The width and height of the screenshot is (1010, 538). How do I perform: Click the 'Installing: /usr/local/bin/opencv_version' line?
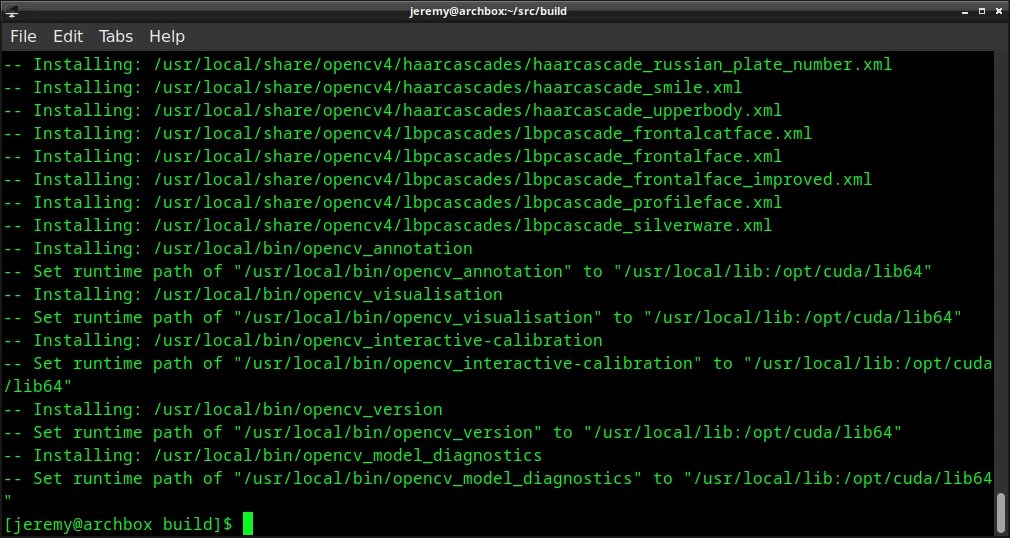(224, 410)
